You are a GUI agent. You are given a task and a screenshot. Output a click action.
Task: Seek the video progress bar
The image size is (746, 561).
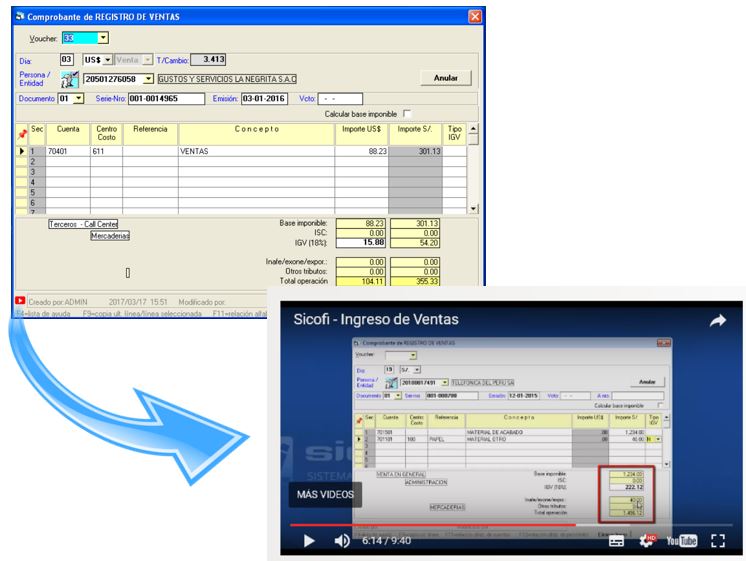(511, 525)
